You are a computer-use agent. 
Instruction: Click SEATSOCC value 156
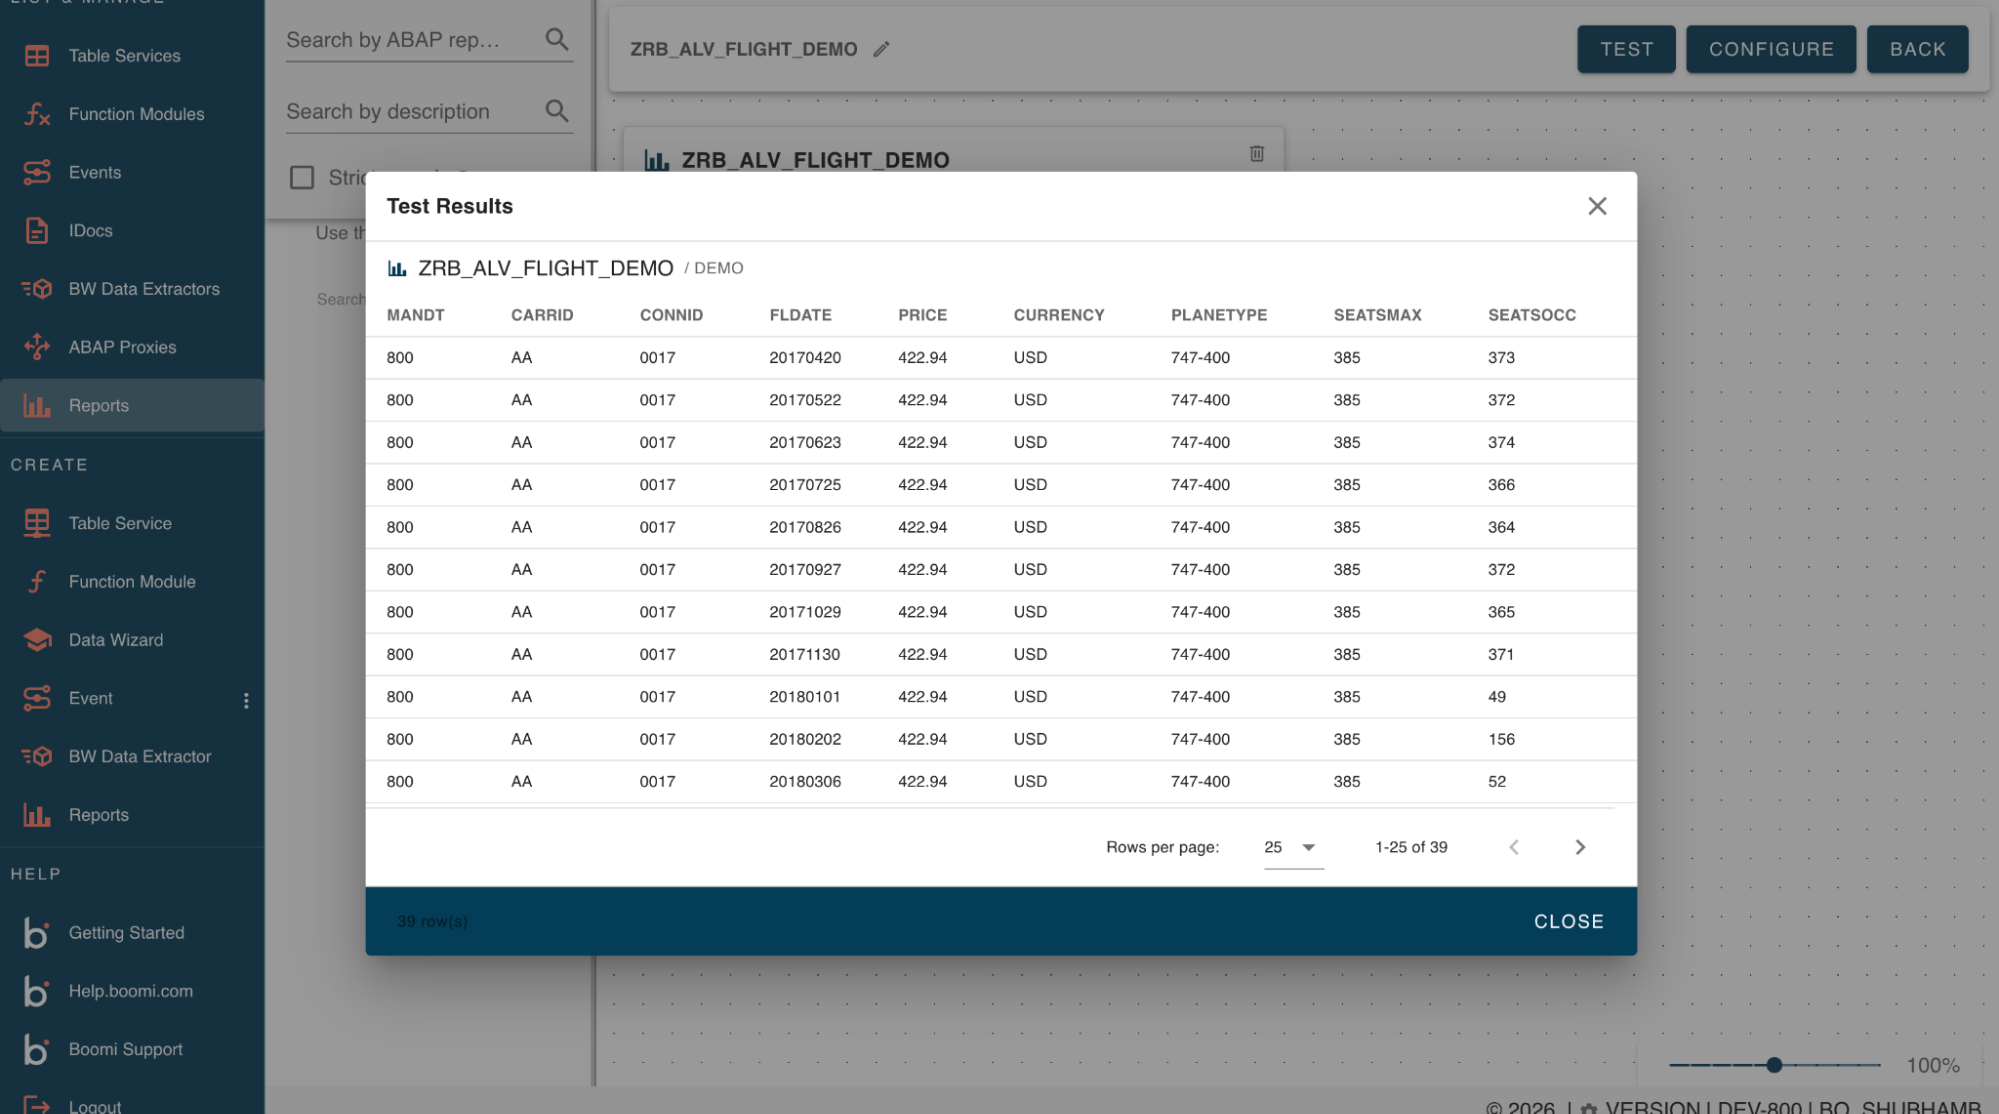pos(1501,740)
